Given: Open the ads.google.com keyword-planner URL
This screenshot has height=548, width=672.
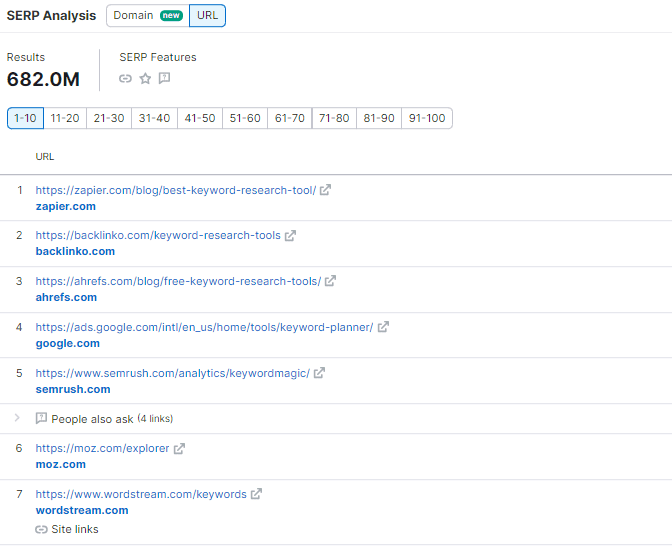Looking at the screenshot, I should (204, 327).
